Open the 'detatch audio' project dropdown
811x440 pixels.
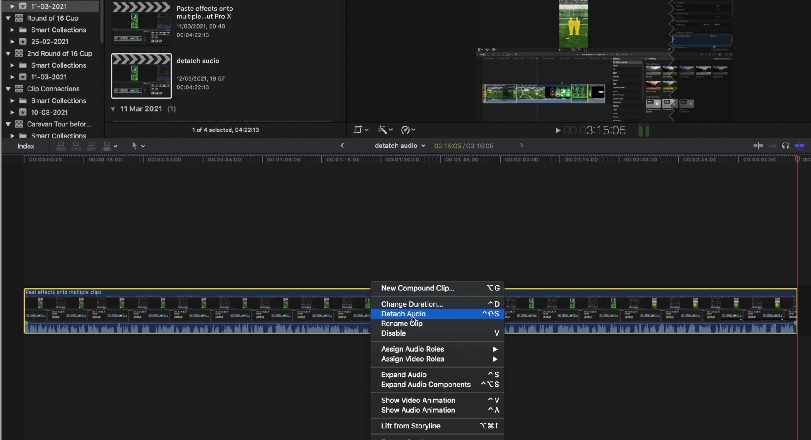(399, 146)
